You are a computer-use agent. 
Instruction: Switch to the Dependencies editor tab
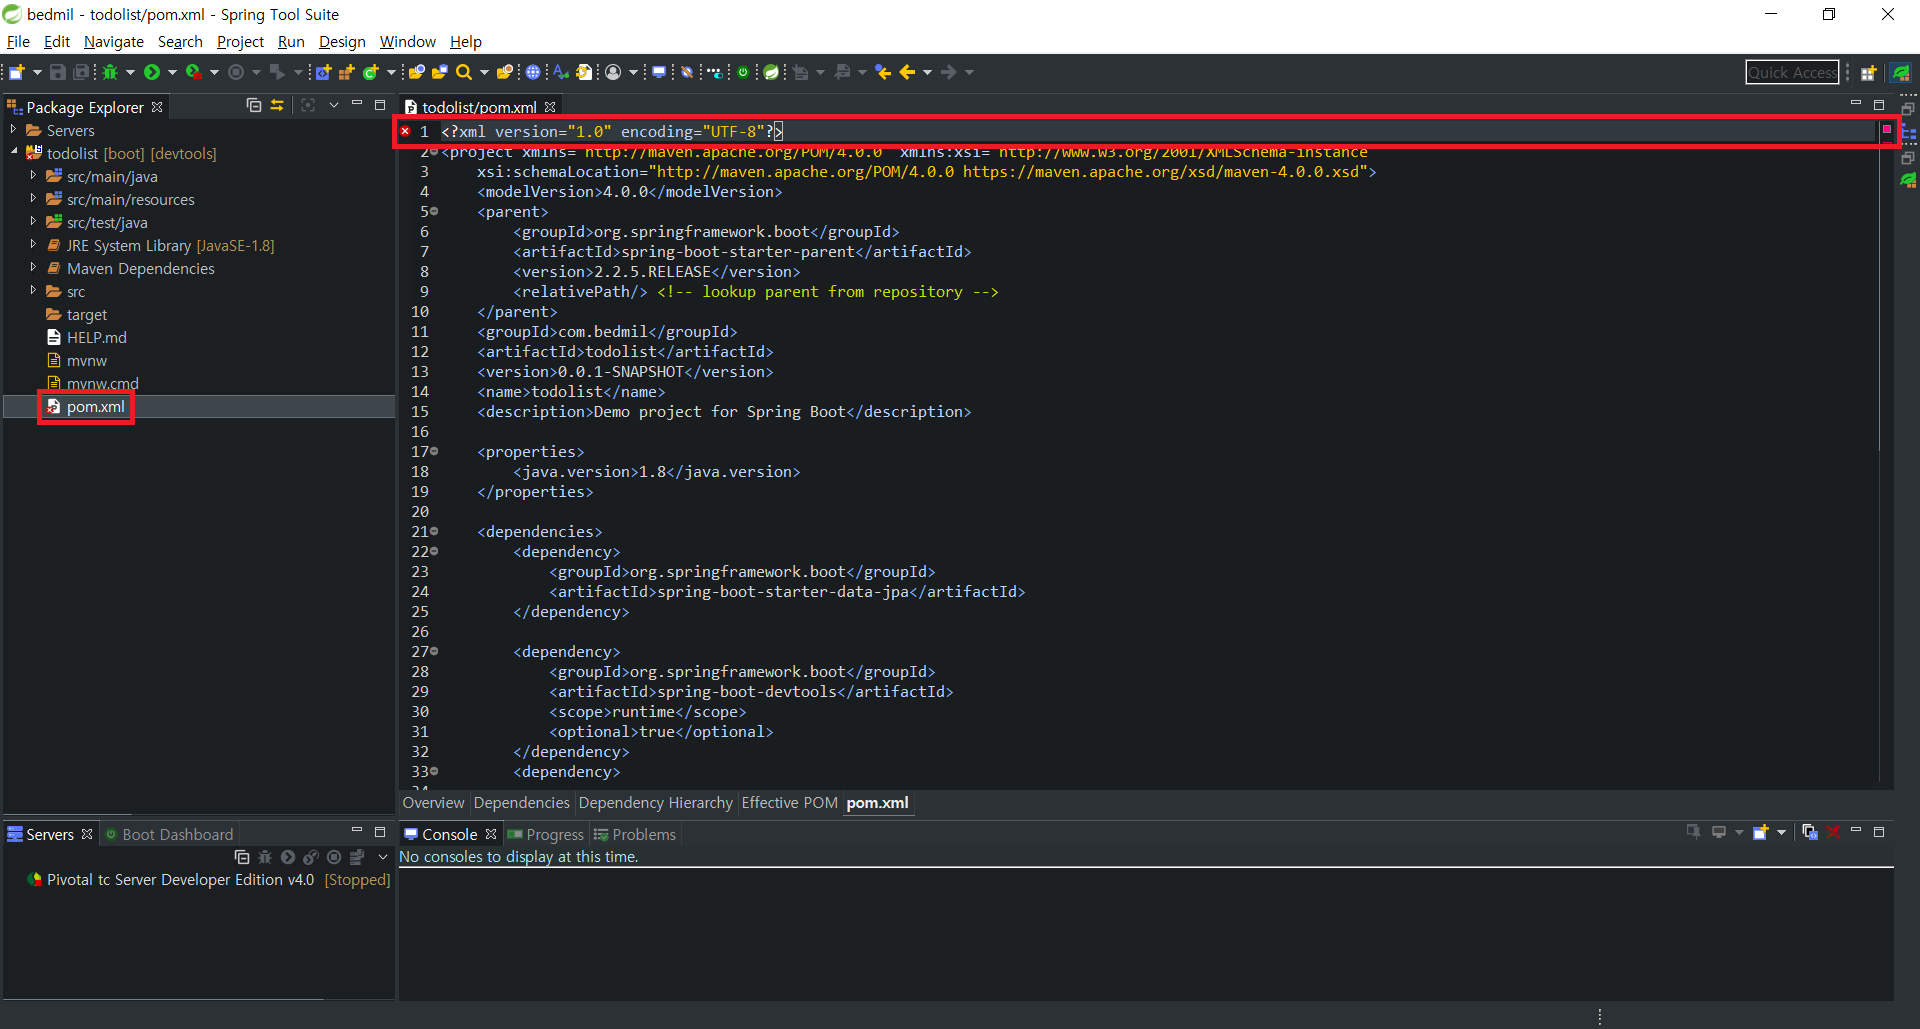pos(521,803)
